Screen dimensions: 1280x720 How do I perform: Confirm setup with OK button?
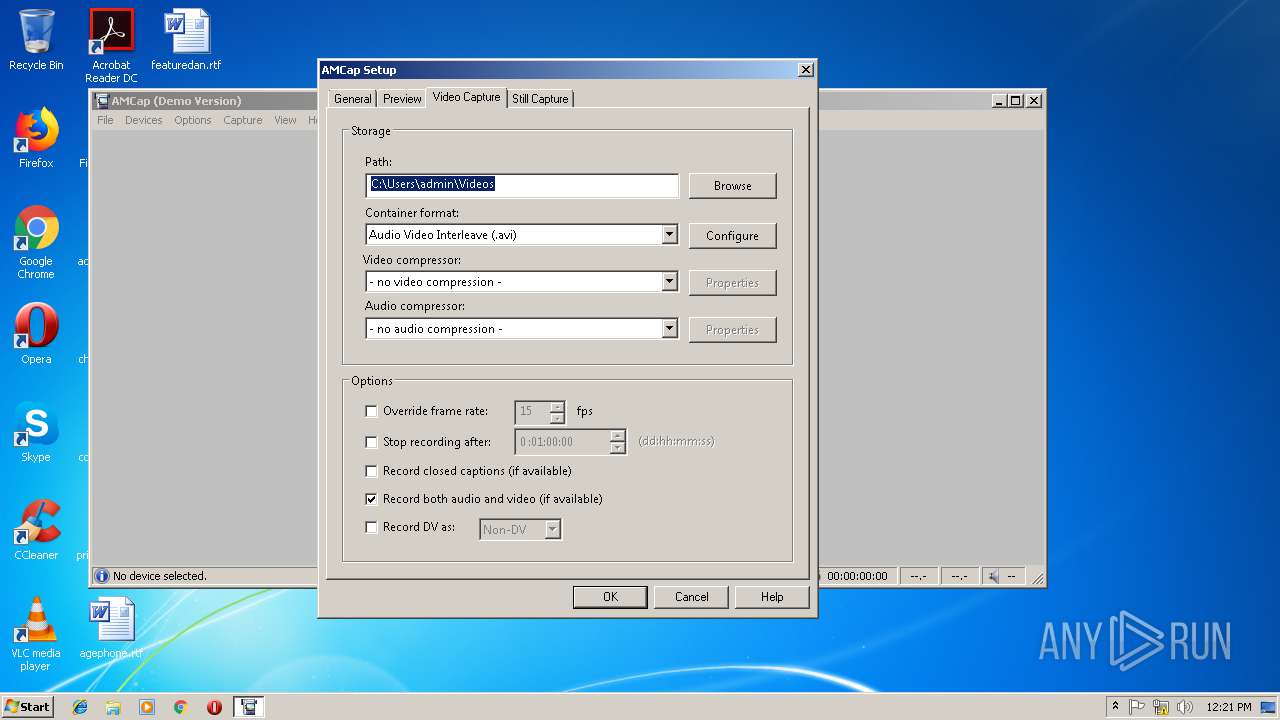pyautogui.click(x=610, y=597)
